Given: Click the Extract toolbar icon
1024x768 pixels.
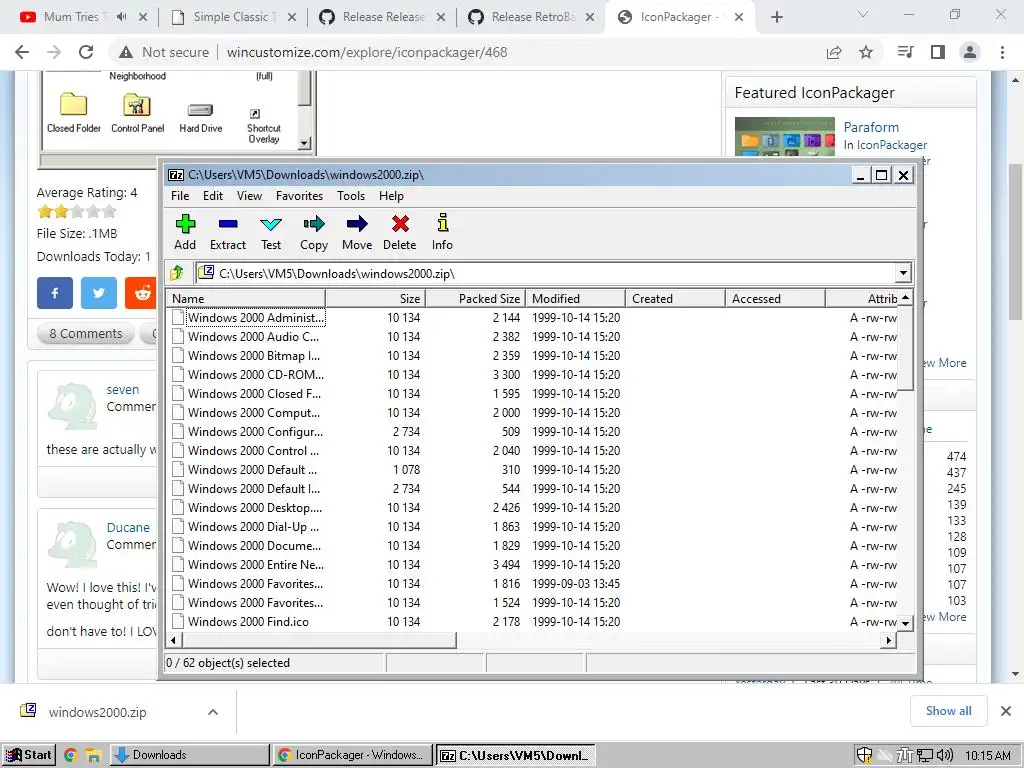Looking at the screenshot, I should point(228,225).
